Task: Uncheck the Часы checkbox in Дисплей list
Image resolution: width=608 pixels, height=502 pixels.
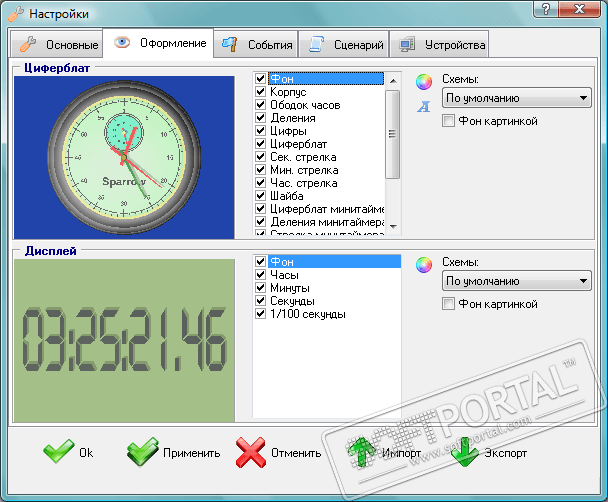Action: pos(261,274)
